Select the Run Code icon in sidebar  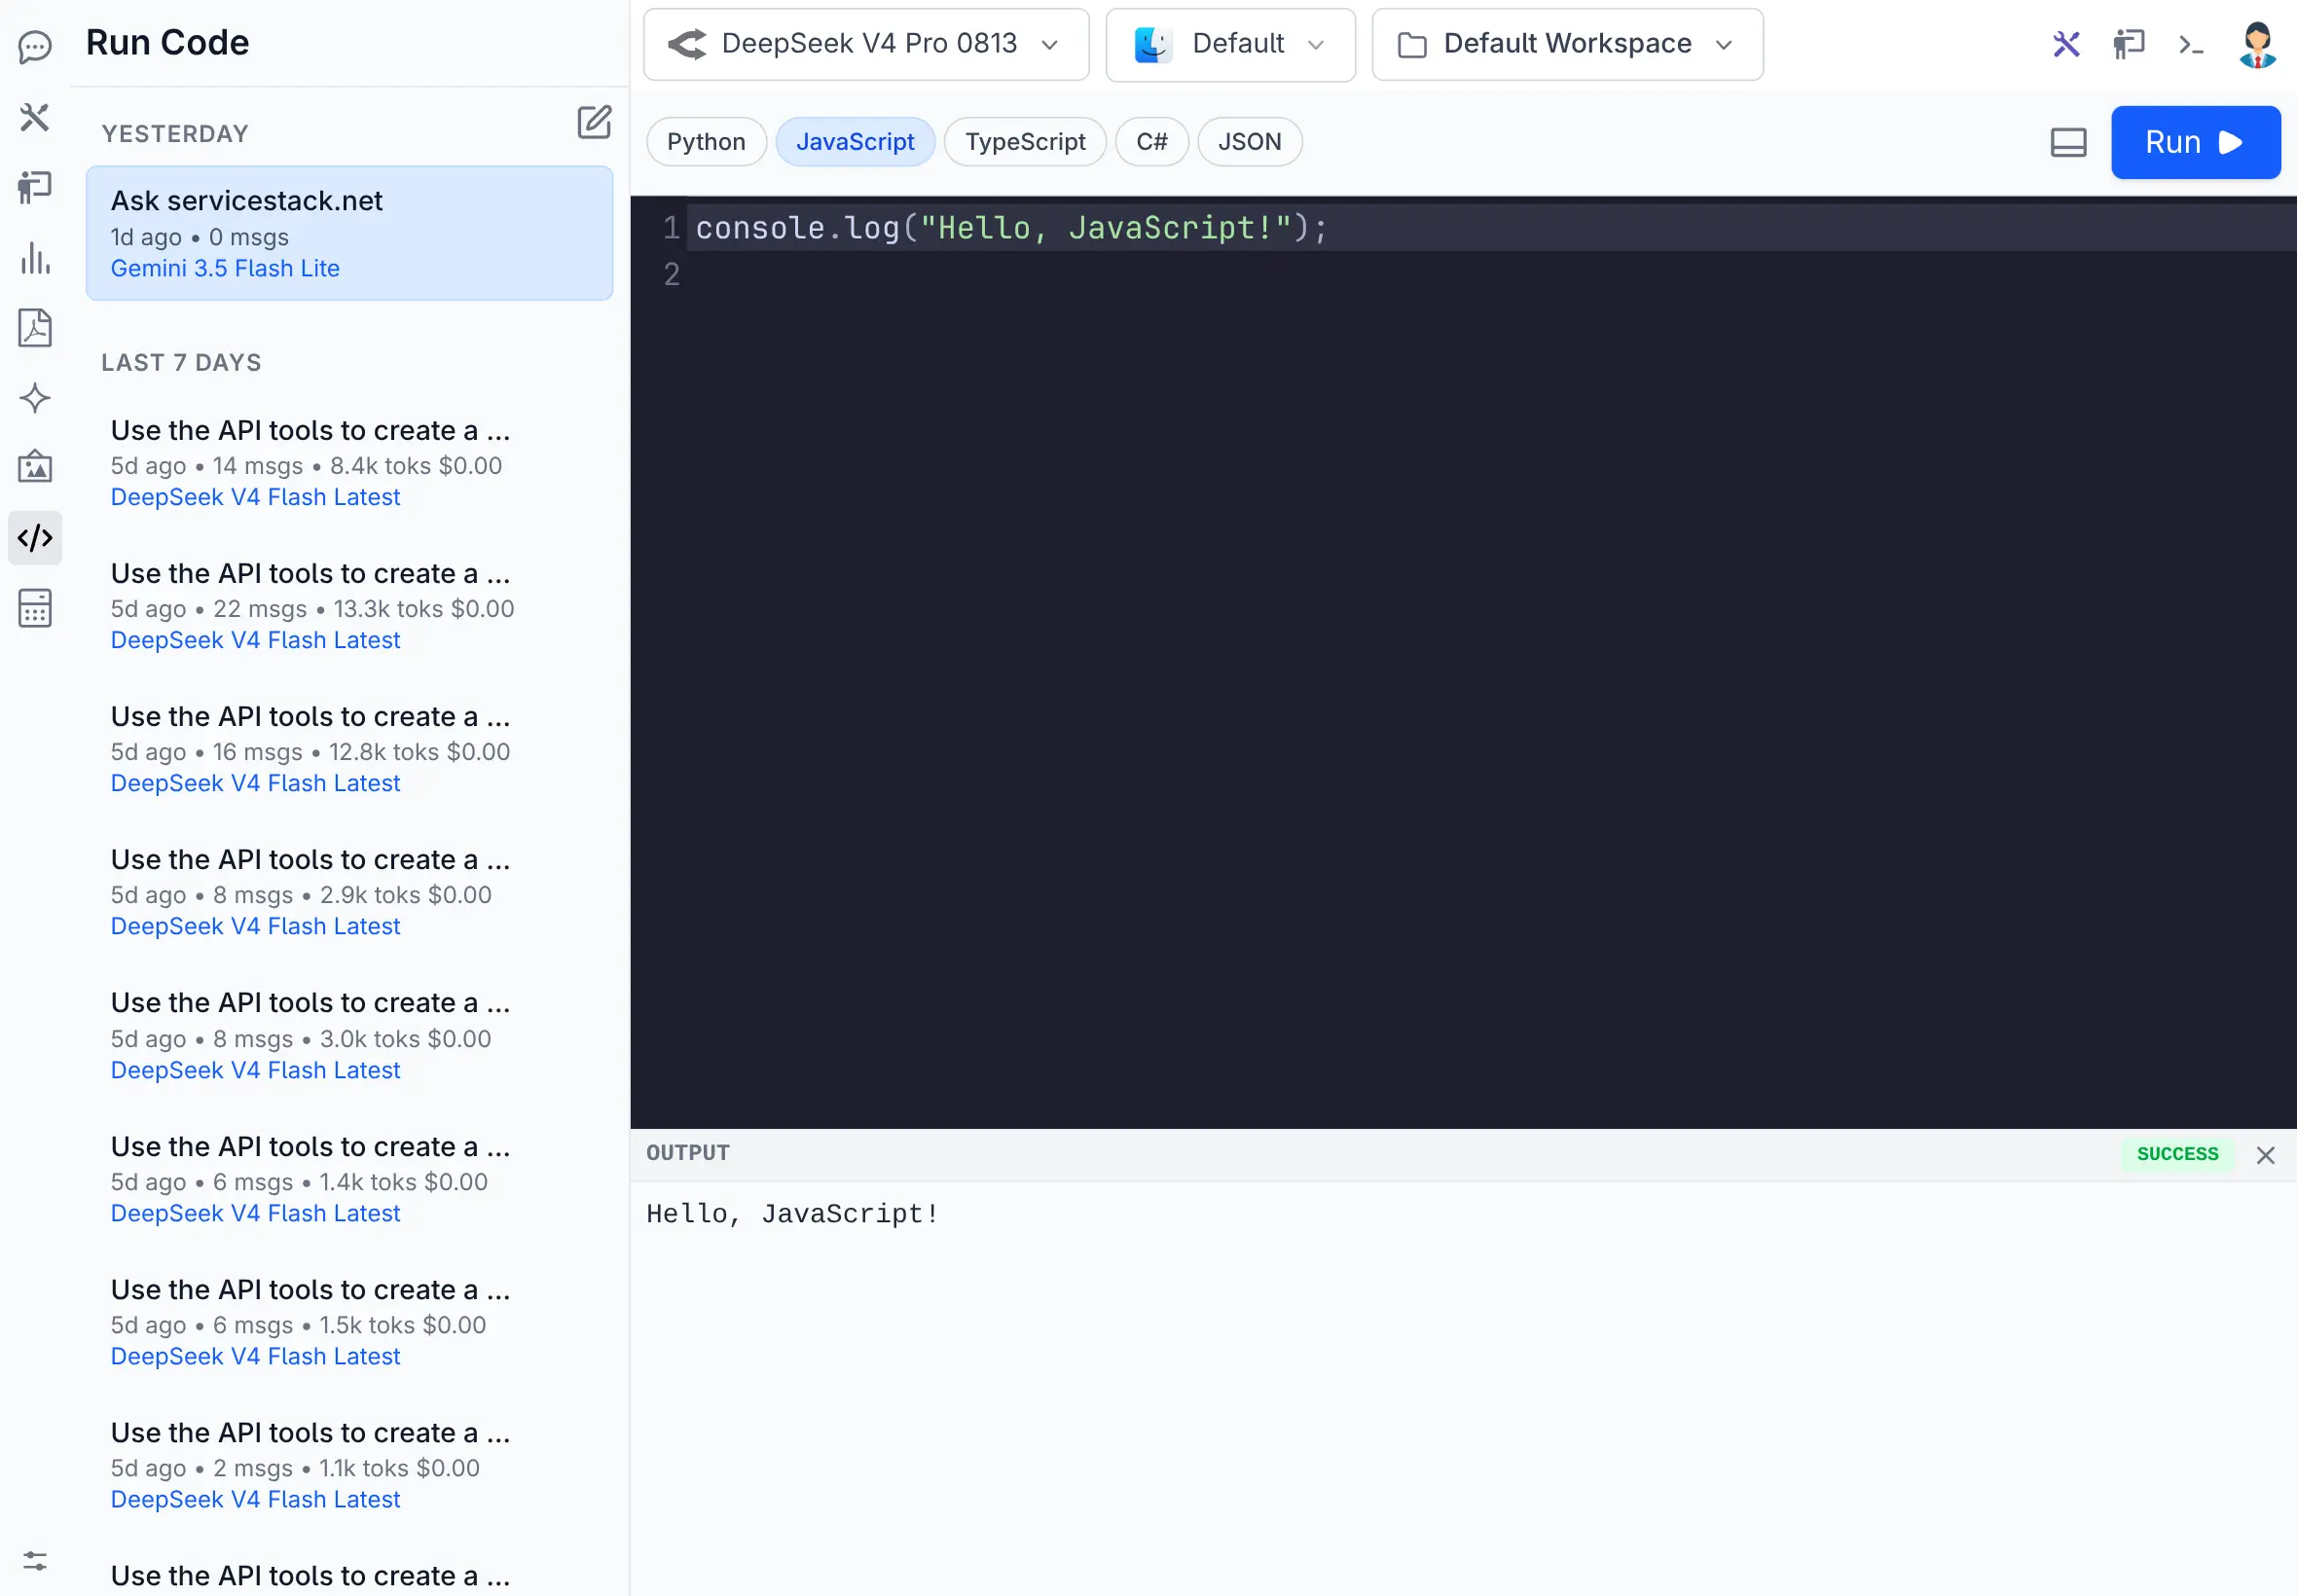pyautogui.click(x=35, y=538)
